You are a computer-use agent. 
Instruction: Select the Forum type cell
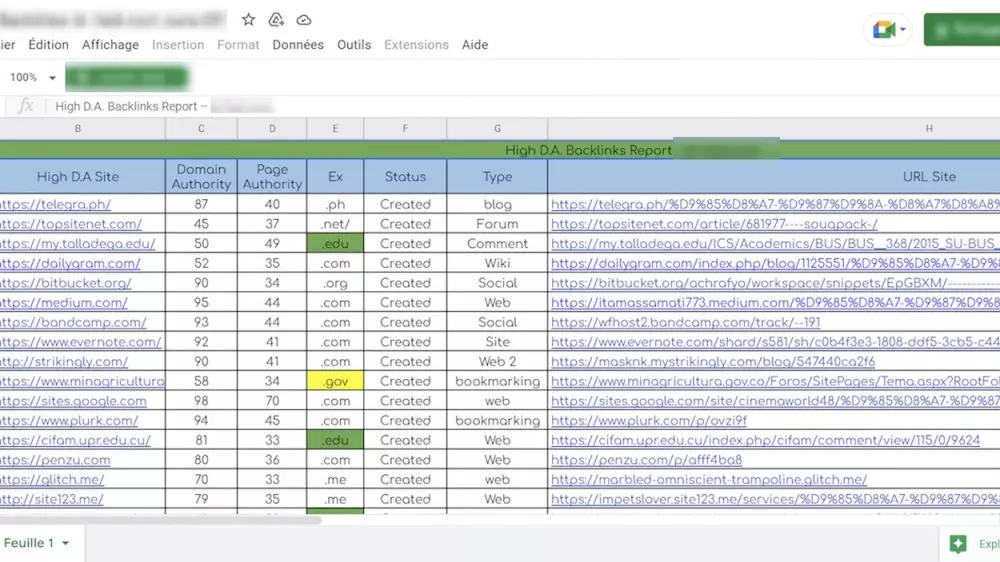coord(497,224)
